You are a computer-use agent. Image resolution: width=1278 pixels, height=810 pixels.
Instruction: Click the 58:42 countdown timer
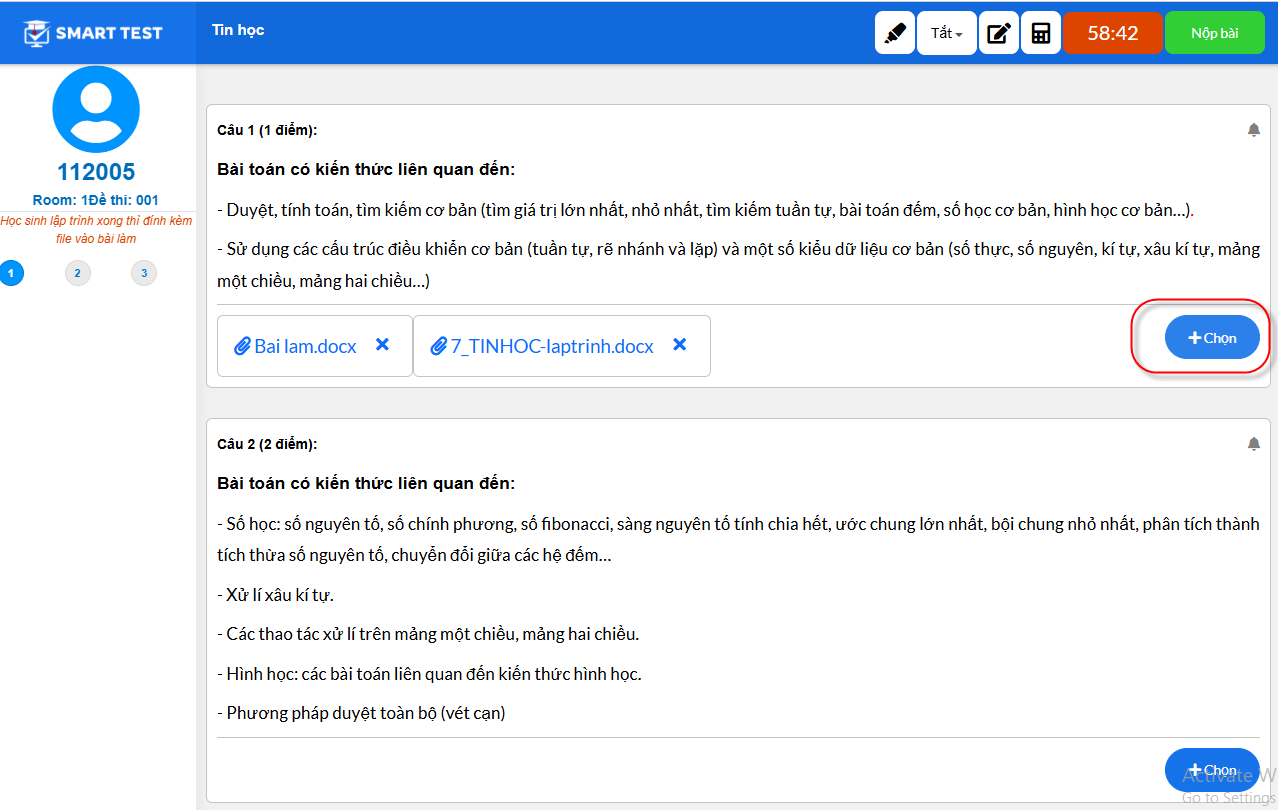(x=1113, y=33)
